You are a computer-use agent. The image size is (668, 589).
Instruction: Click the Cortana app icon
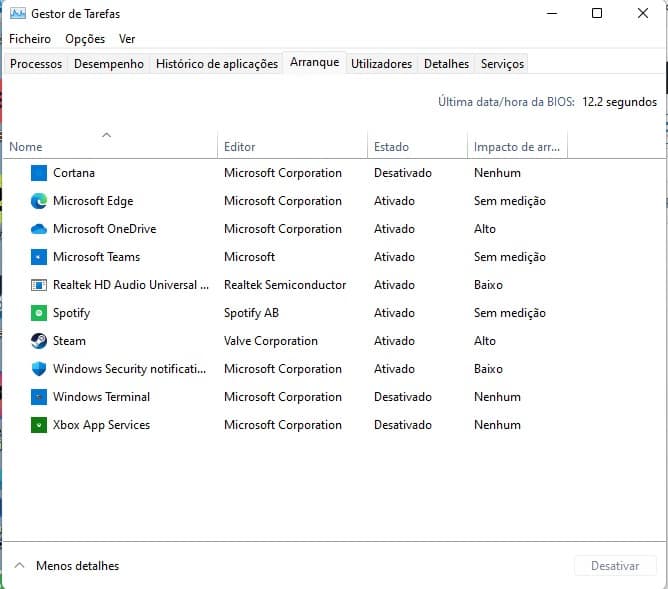click(39, 173)
